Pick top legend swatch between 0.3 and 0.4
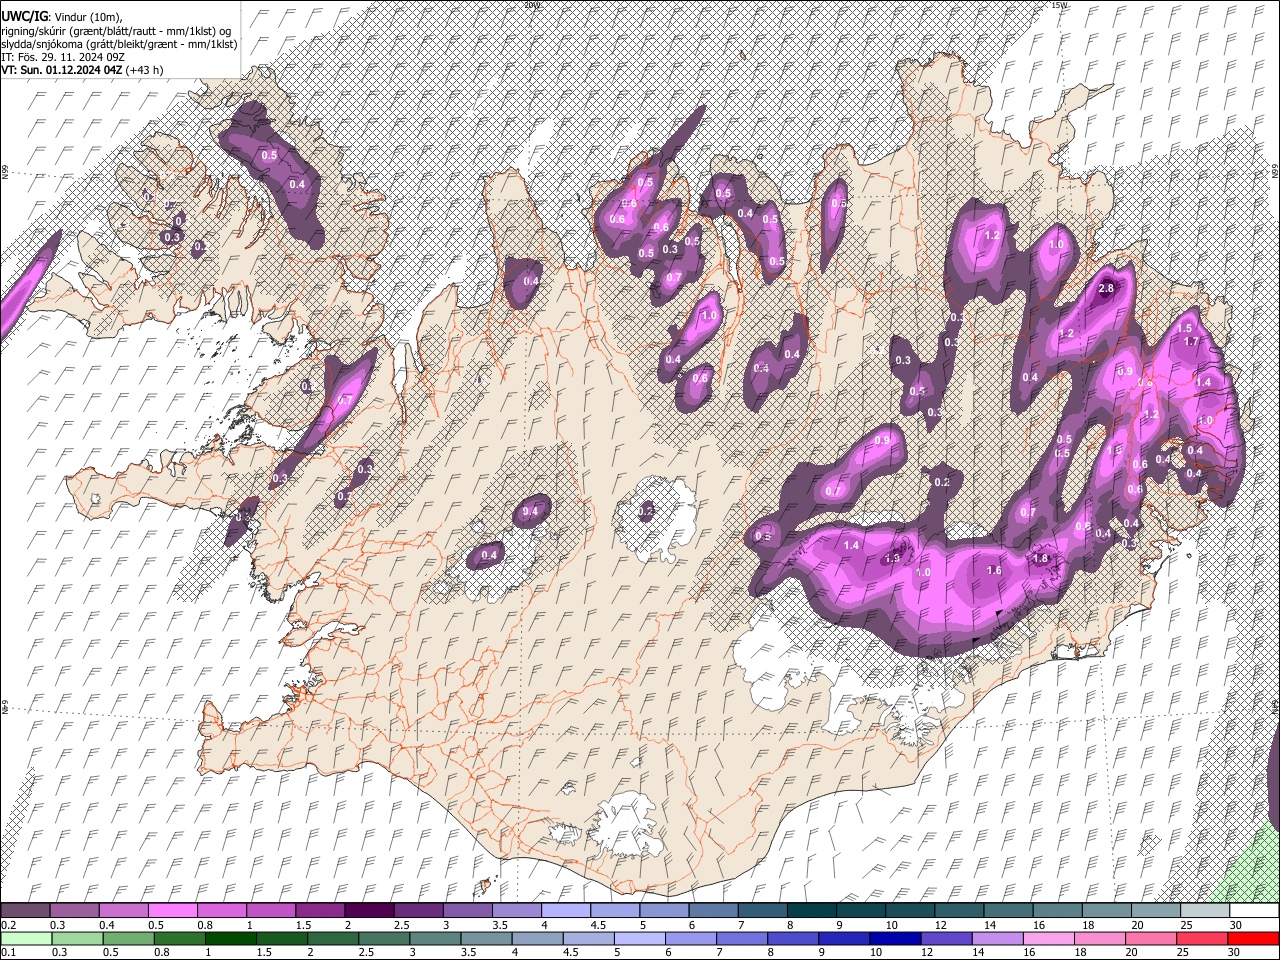 pyautogui.click(x=74, y=911)
